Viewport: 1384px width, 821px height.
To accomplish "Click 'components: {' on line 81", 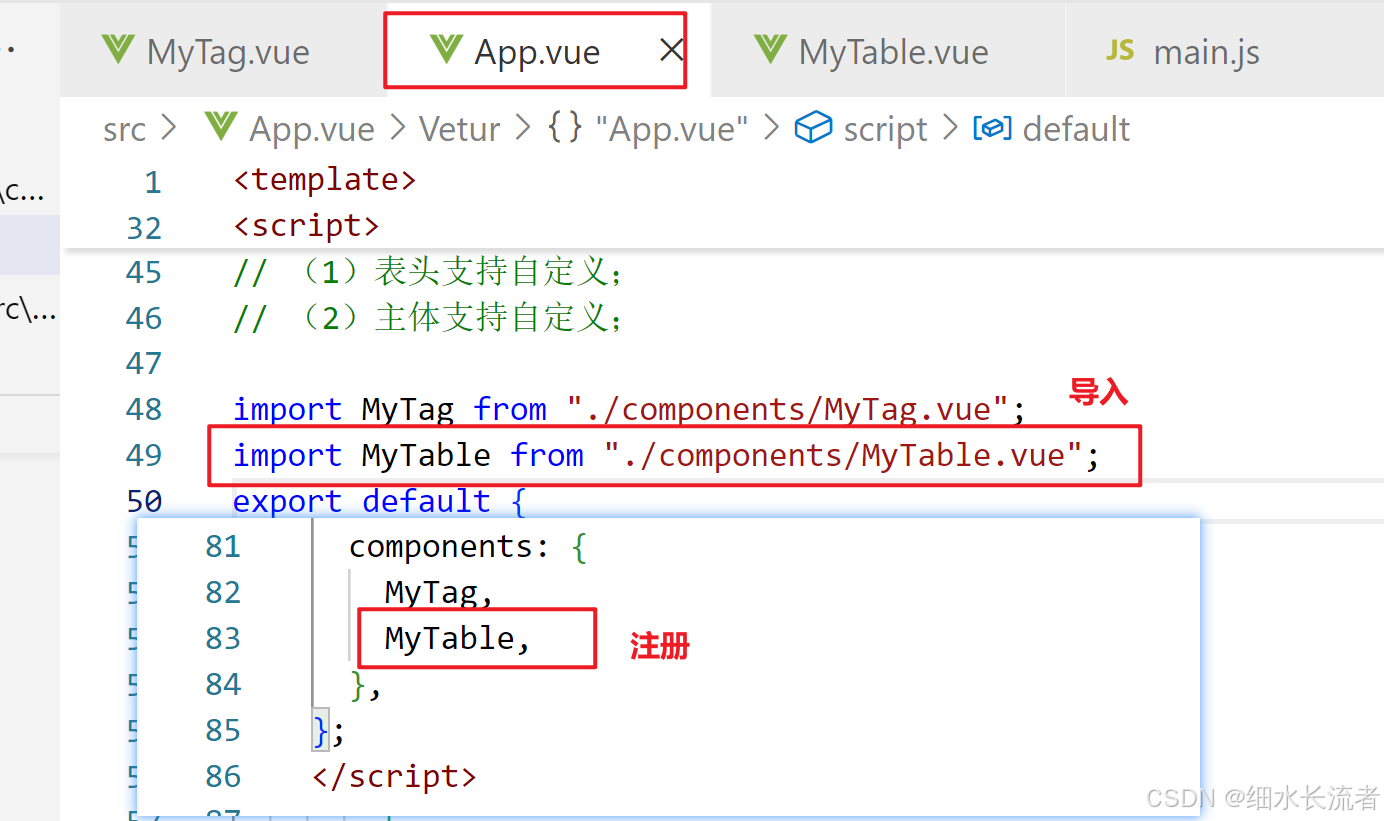I will pyautogui.click(x=467, y=547).
